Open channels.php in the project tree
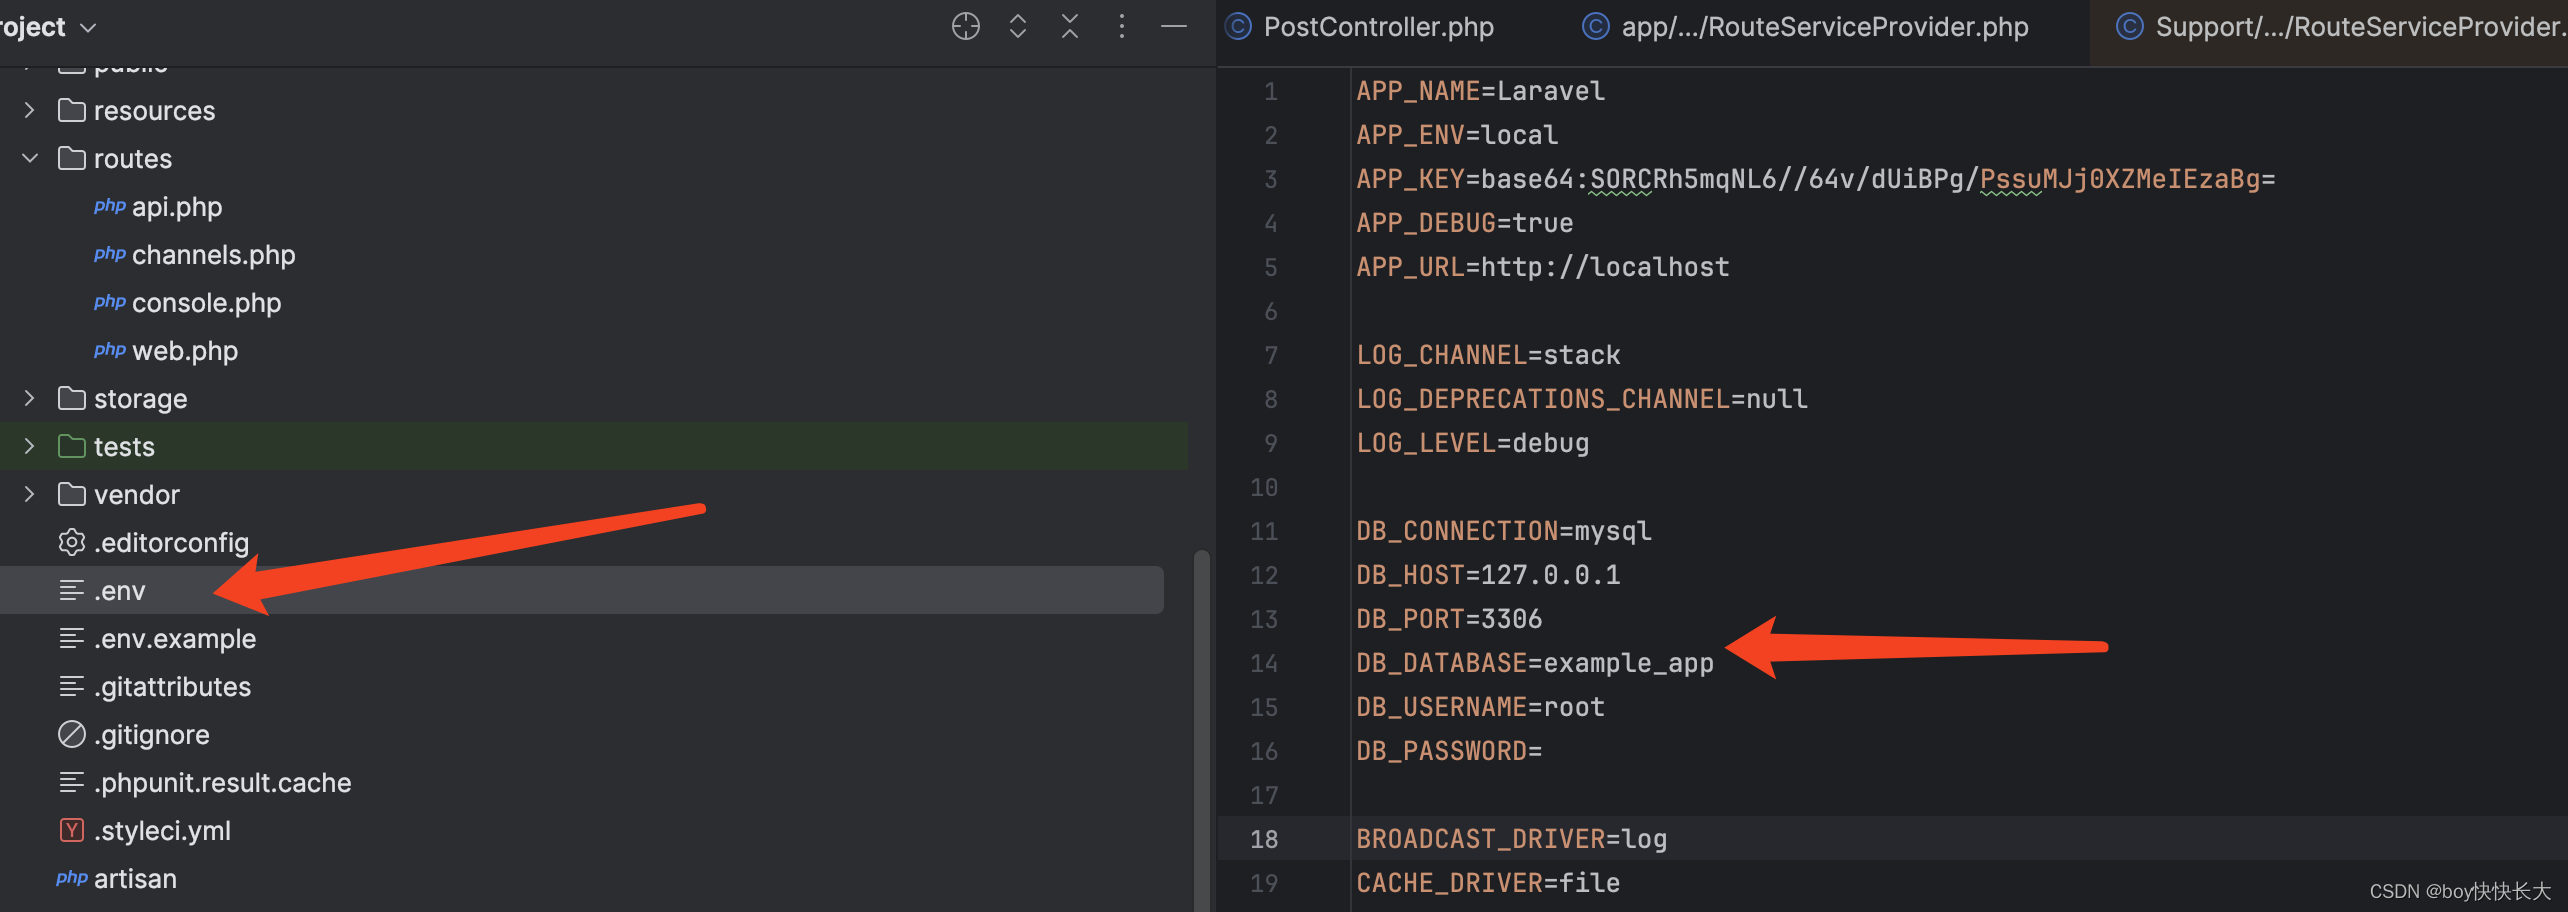This screenshot has height=912, width=2568. coord(214,255)
